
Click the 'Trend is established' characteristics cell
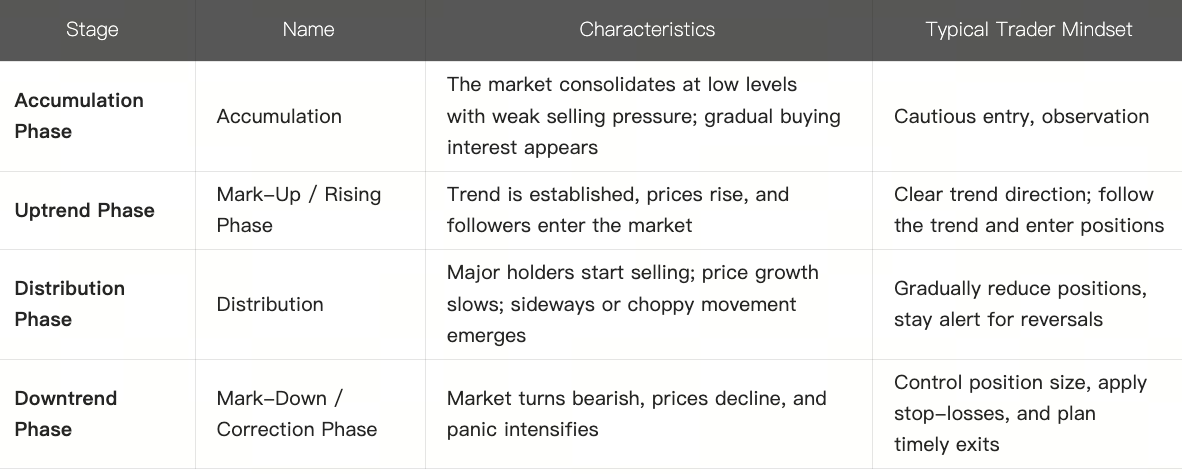(617, 210)
